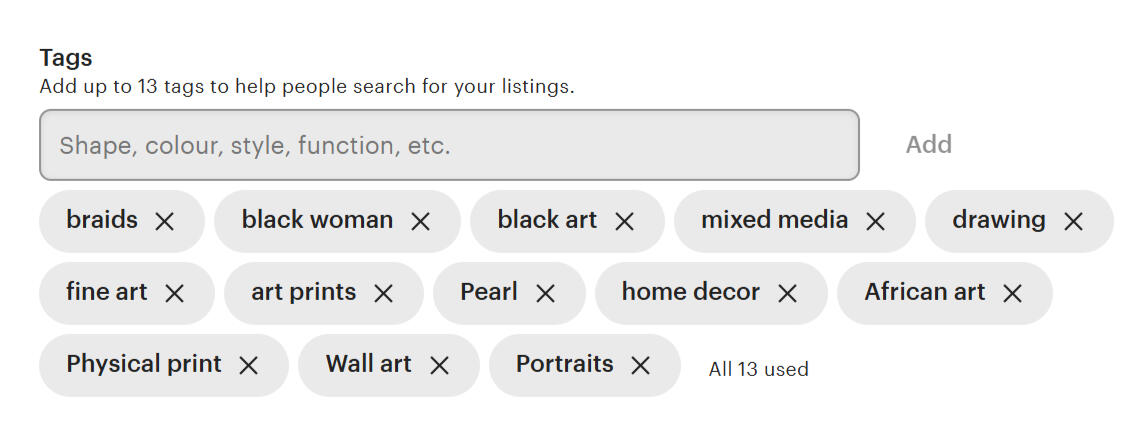Remove the 'braids' tag
Viewport: 1146px width, 448px height.
(x=165, y=221)
